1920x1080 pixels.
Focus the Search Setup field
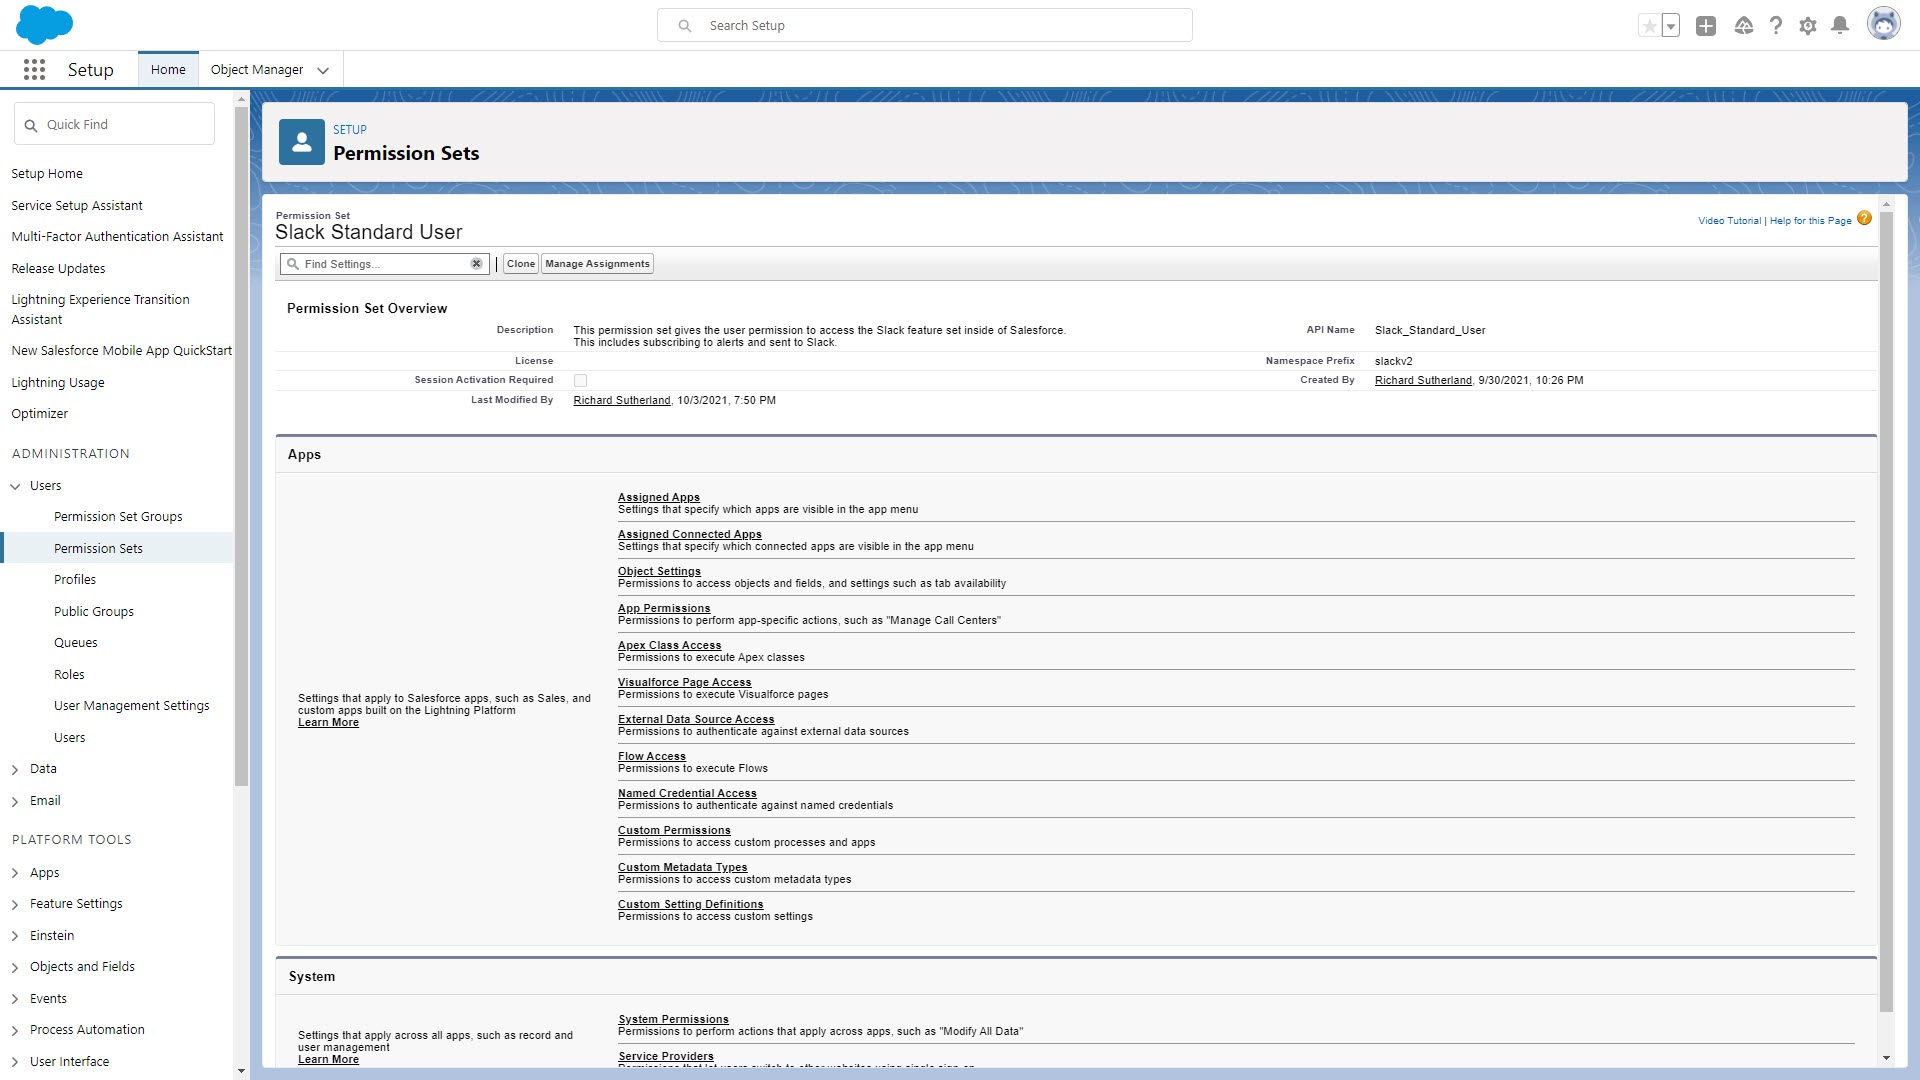click(924, 26)
